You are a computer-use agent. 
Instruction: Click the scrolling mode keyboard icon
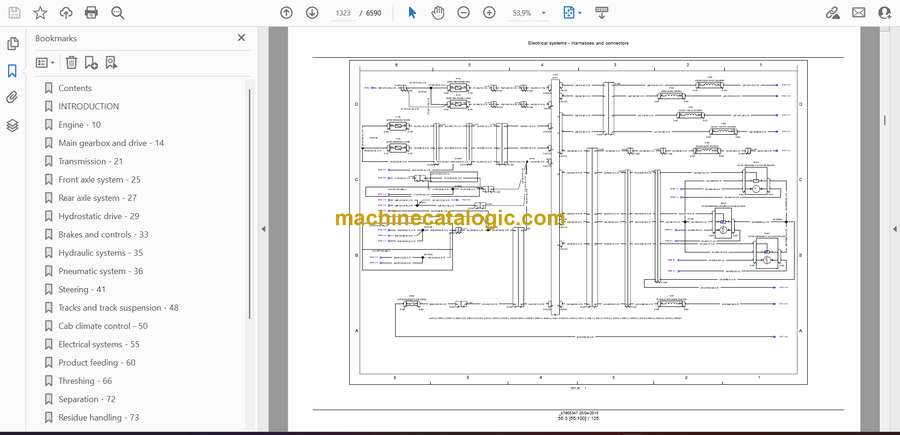pos(602,13)
